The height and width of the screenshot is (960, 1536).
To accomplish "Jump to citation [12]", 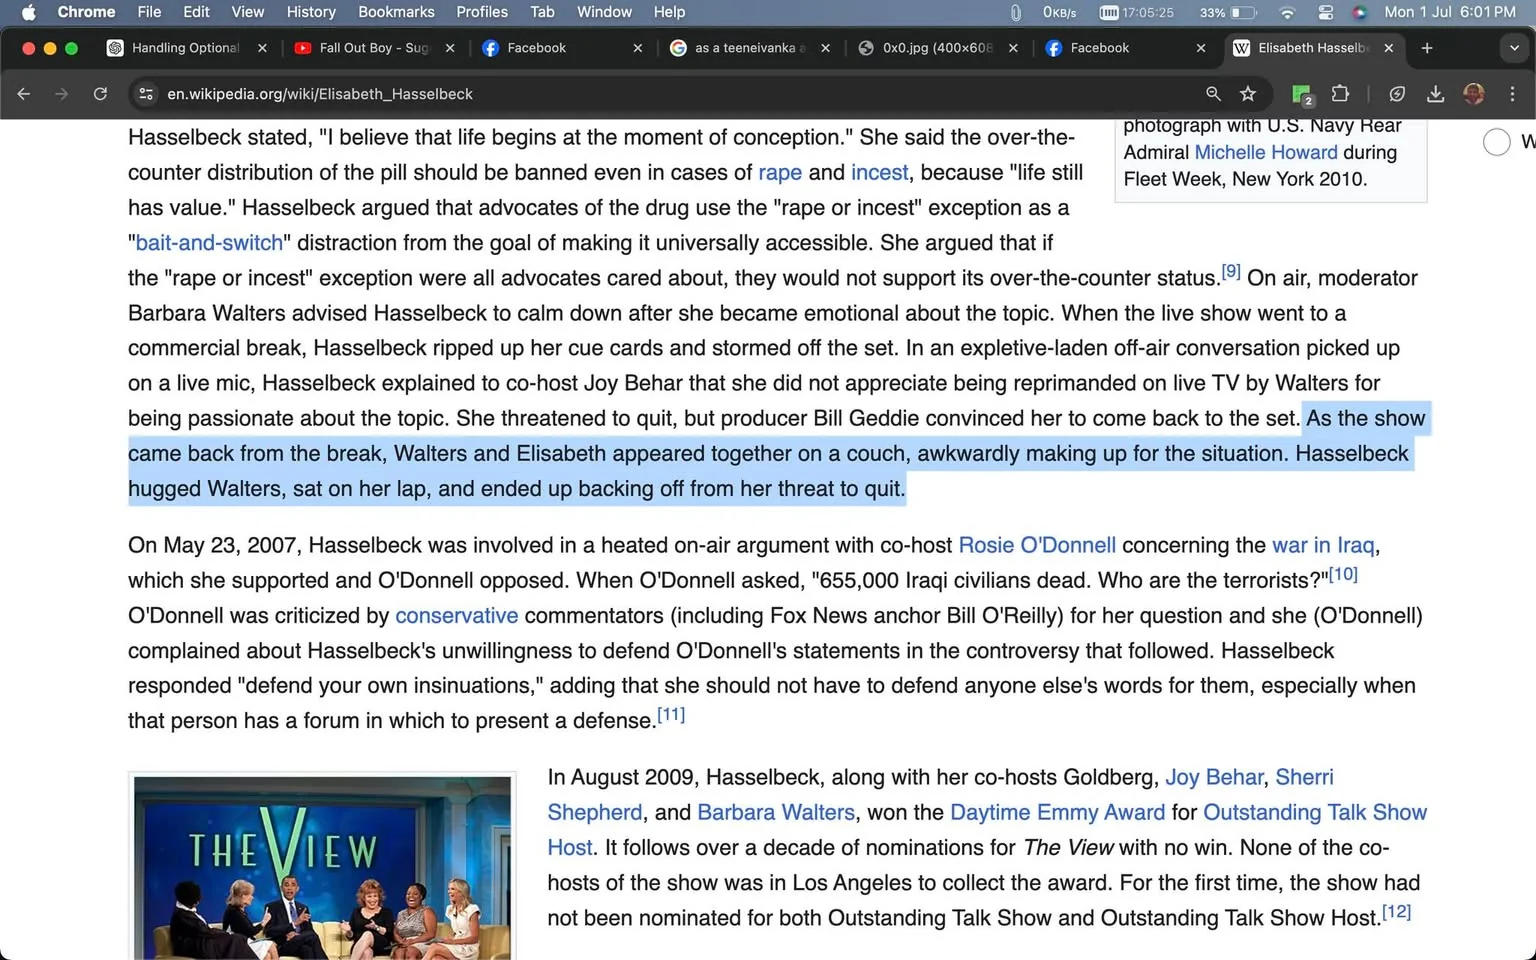I will tap(1396, 911).
